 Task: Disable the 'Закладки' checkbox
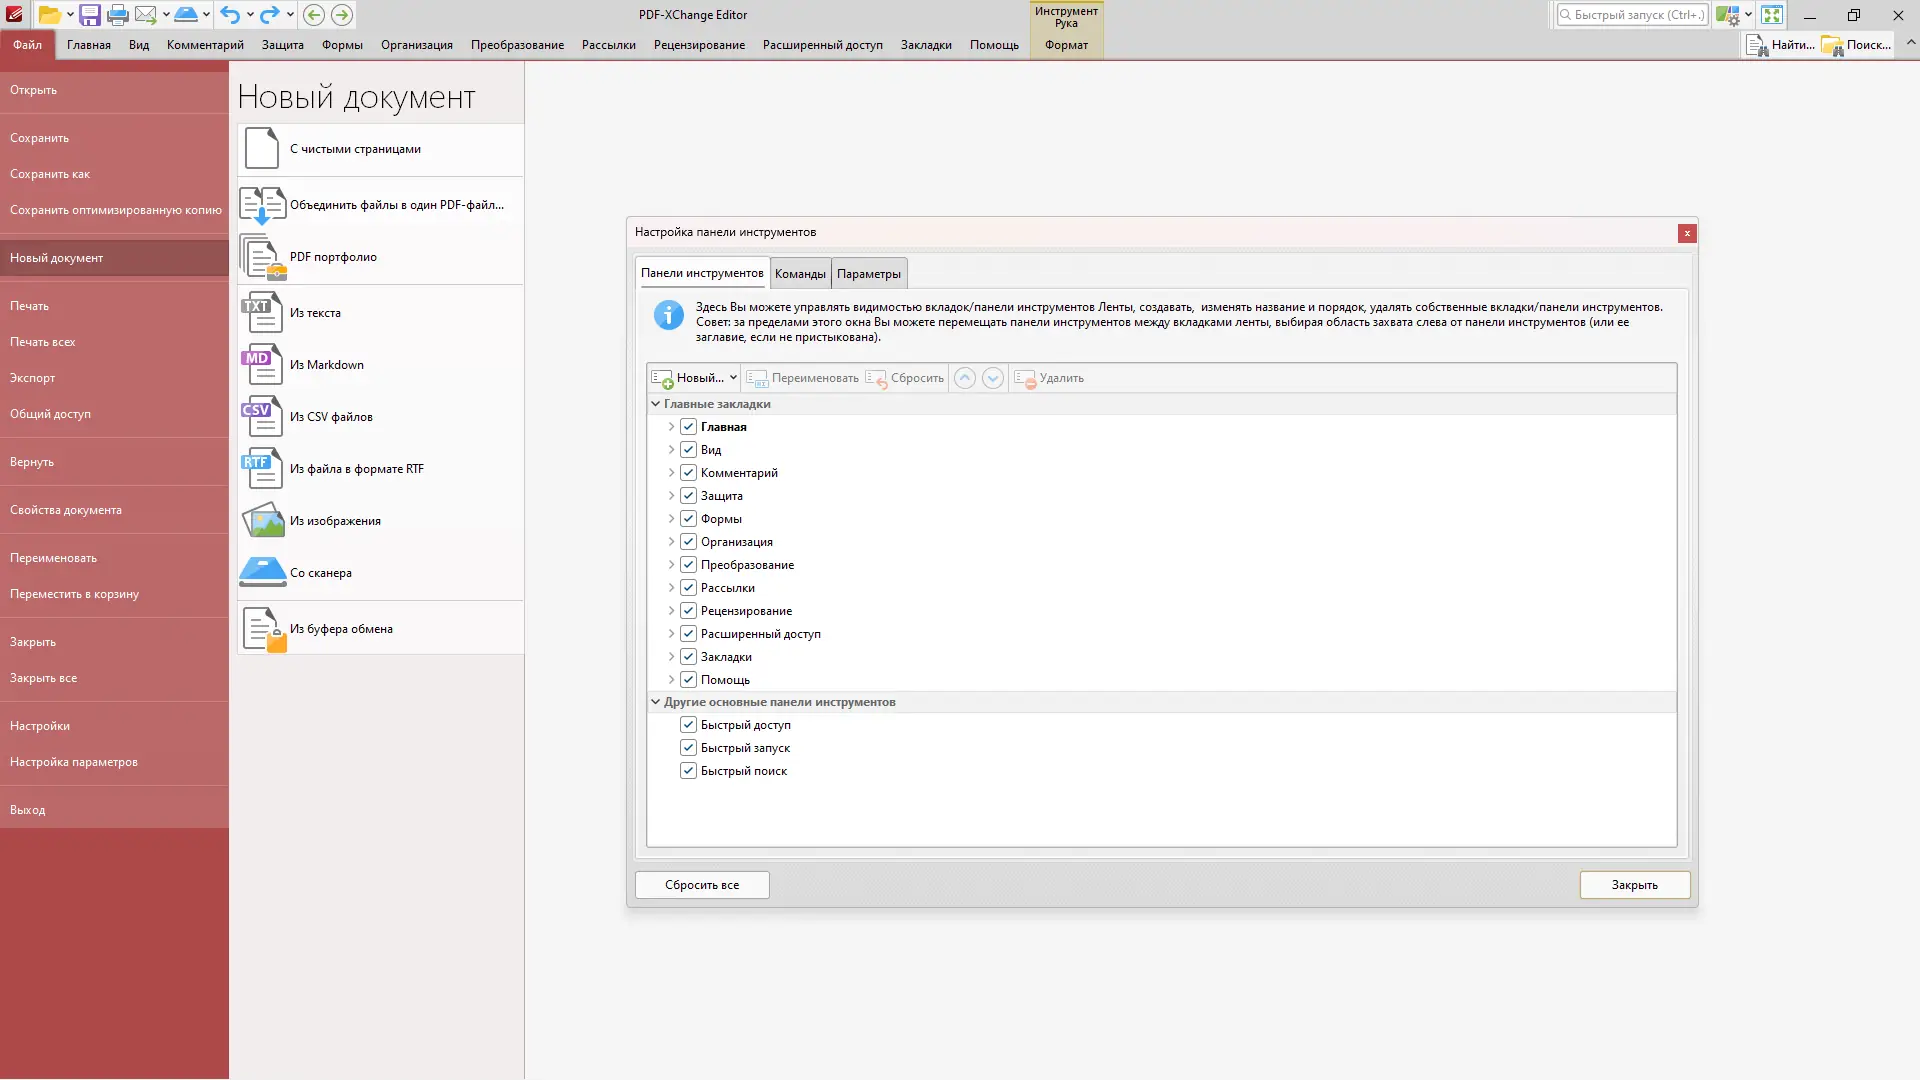click(x=688, y=657)
